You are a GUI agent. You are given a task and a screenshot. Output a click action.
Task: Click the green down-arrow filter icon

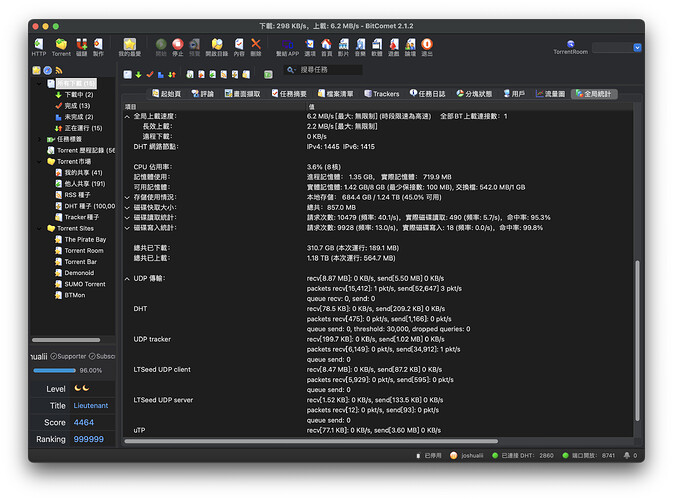click(x=138, y=75)
